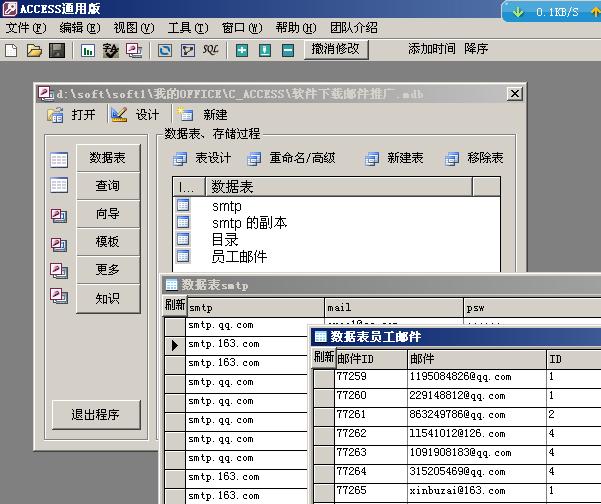Open the 文件(F) menu
This screenshot has width=601, height=504.
point(26,28)
